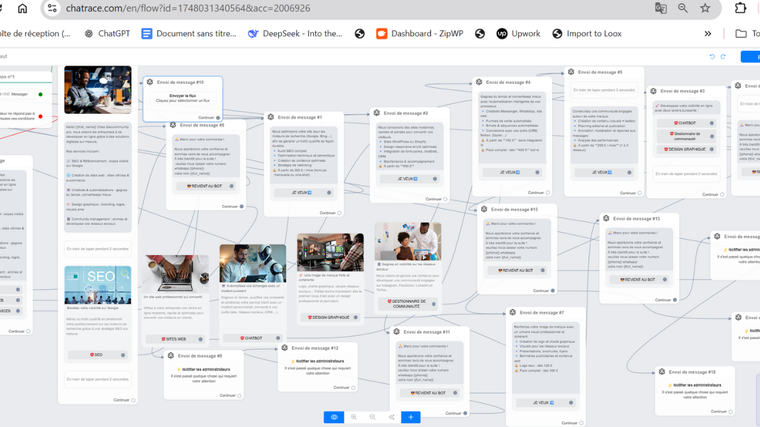Screen dimensions: 760x427
Task: Click the GESTIONNAIRE DE COMMUNAUTÉ card button
Action: pyautogui.click(x=408, y=304)
